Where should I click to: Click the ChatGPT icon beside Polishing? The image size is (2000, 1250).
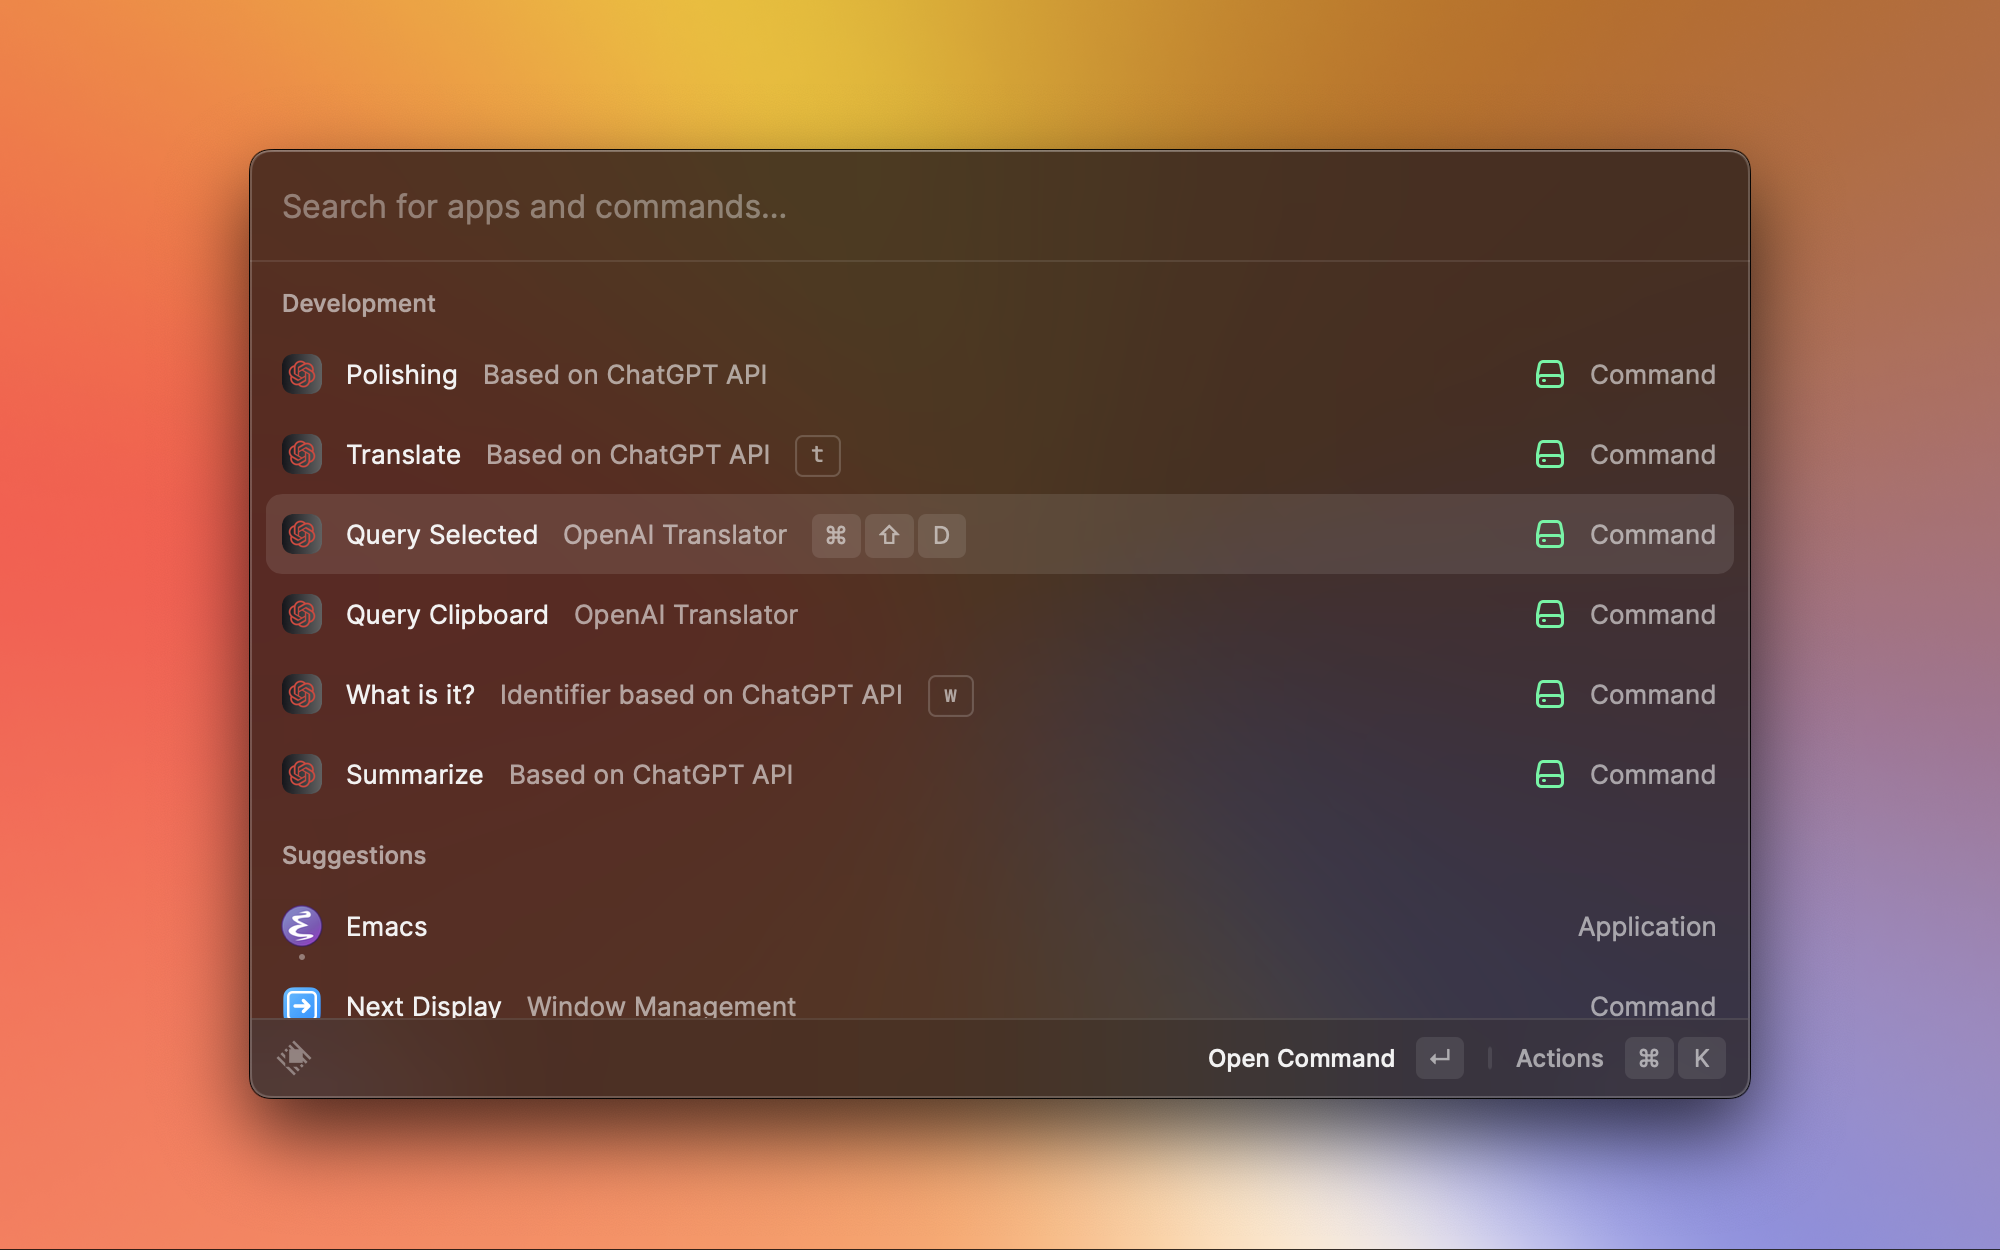301,375
